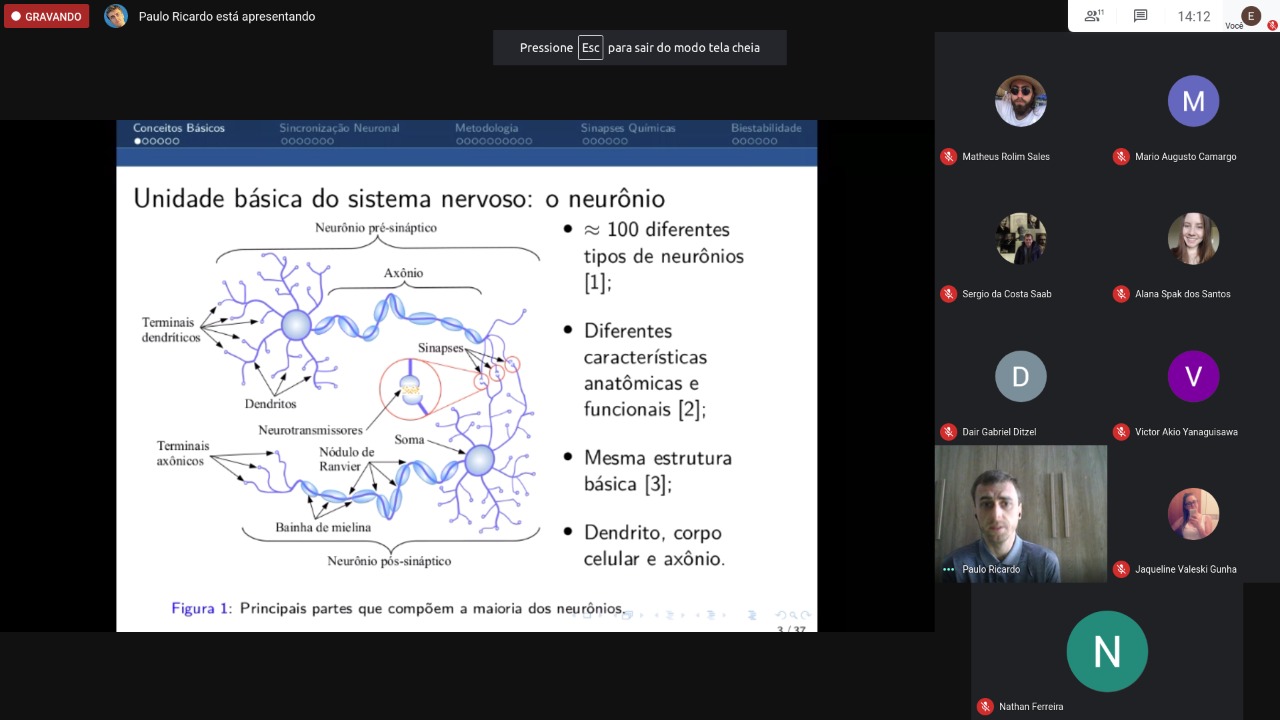This screenshot has height=720, width=1280.
Task: Click the Soma label in the diagram
Action: [409, 439]
